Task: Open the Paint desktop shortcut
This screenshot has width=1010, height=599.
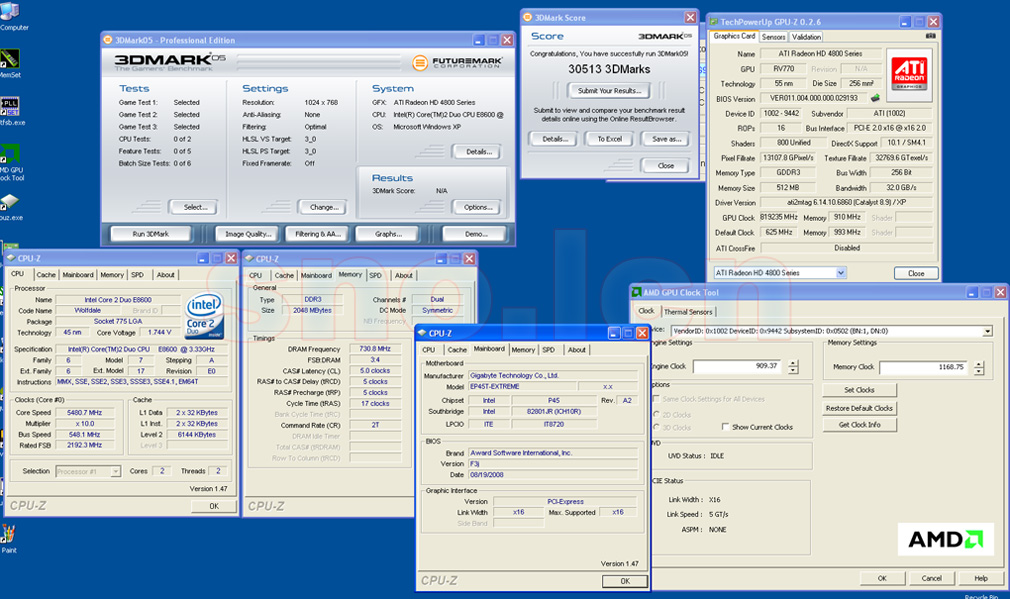Action: (x=8, y=534)
